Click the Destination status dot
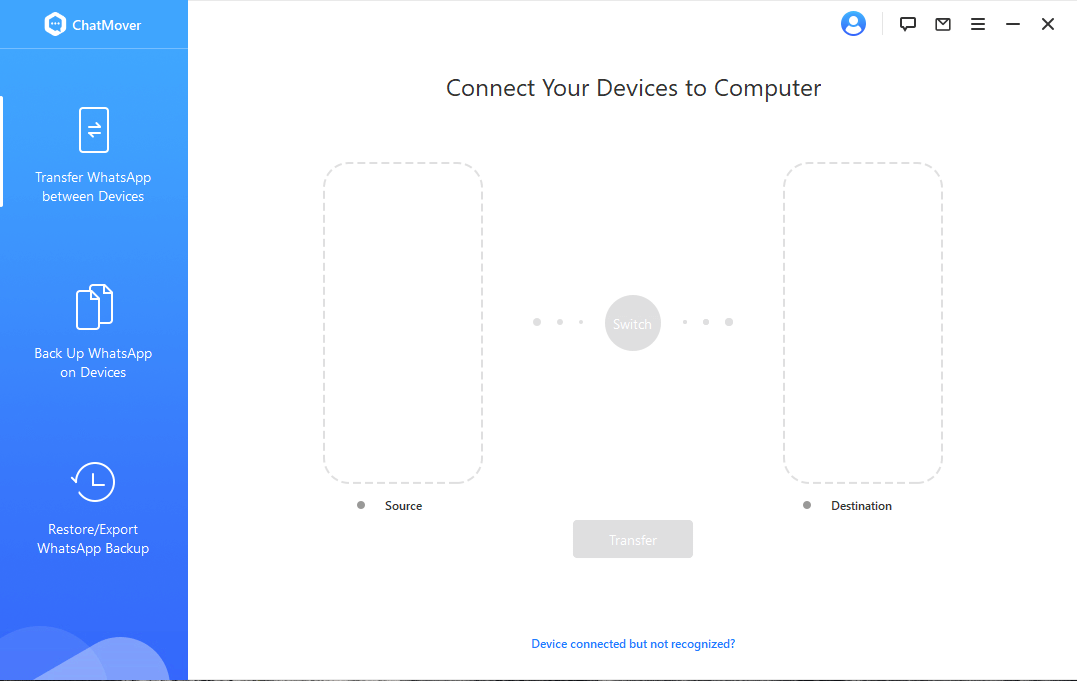Image resolution: width=1077 pixels, height=681 pixels. pos(807,505)
